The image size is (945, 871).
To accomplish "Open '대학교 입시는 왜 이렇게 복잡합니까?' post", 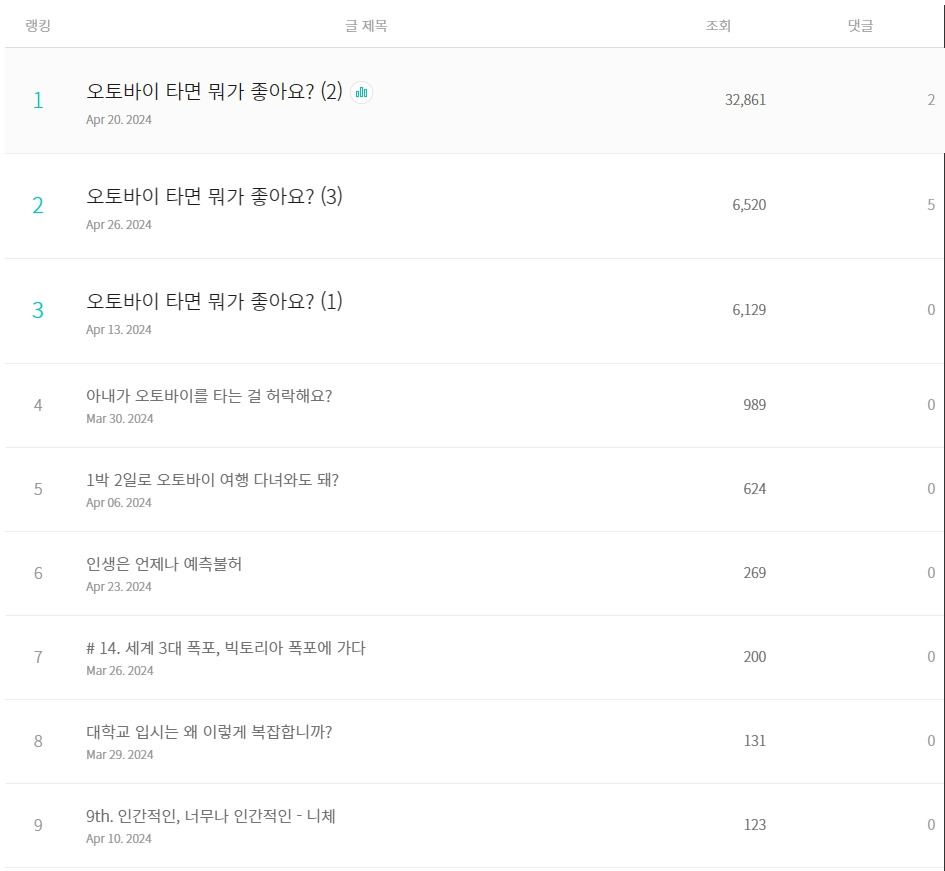I will [209, 732].
